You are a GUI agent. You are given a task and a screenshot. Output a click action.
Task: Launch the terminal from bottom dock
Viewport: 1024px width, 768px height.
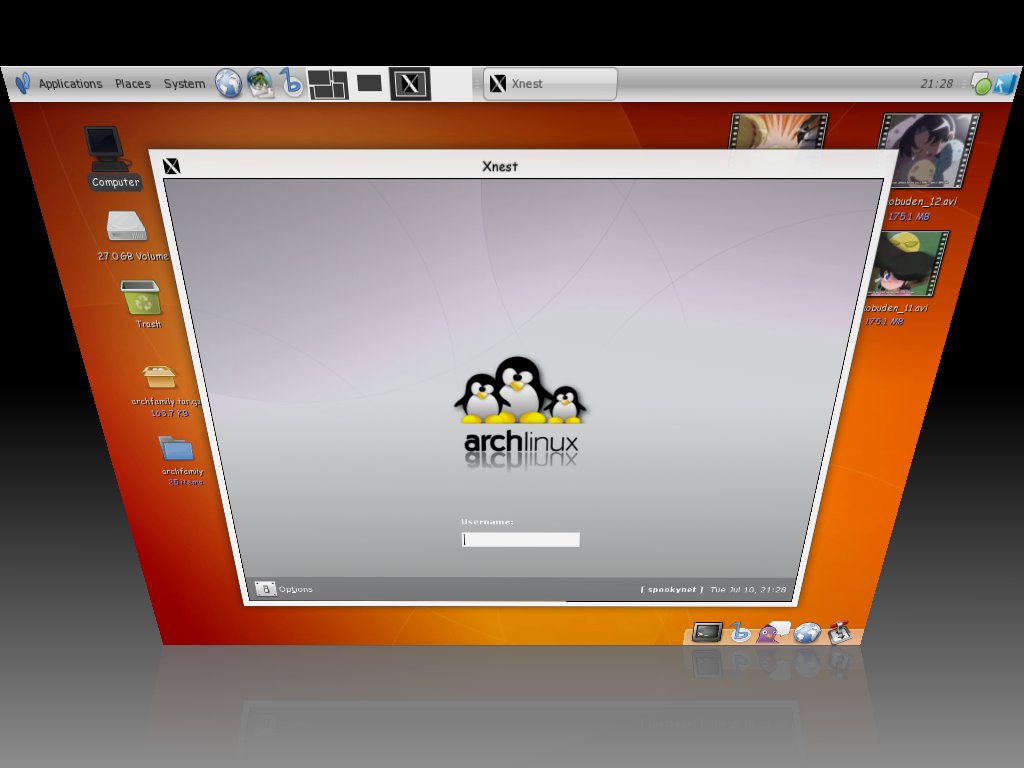point(707,632)
